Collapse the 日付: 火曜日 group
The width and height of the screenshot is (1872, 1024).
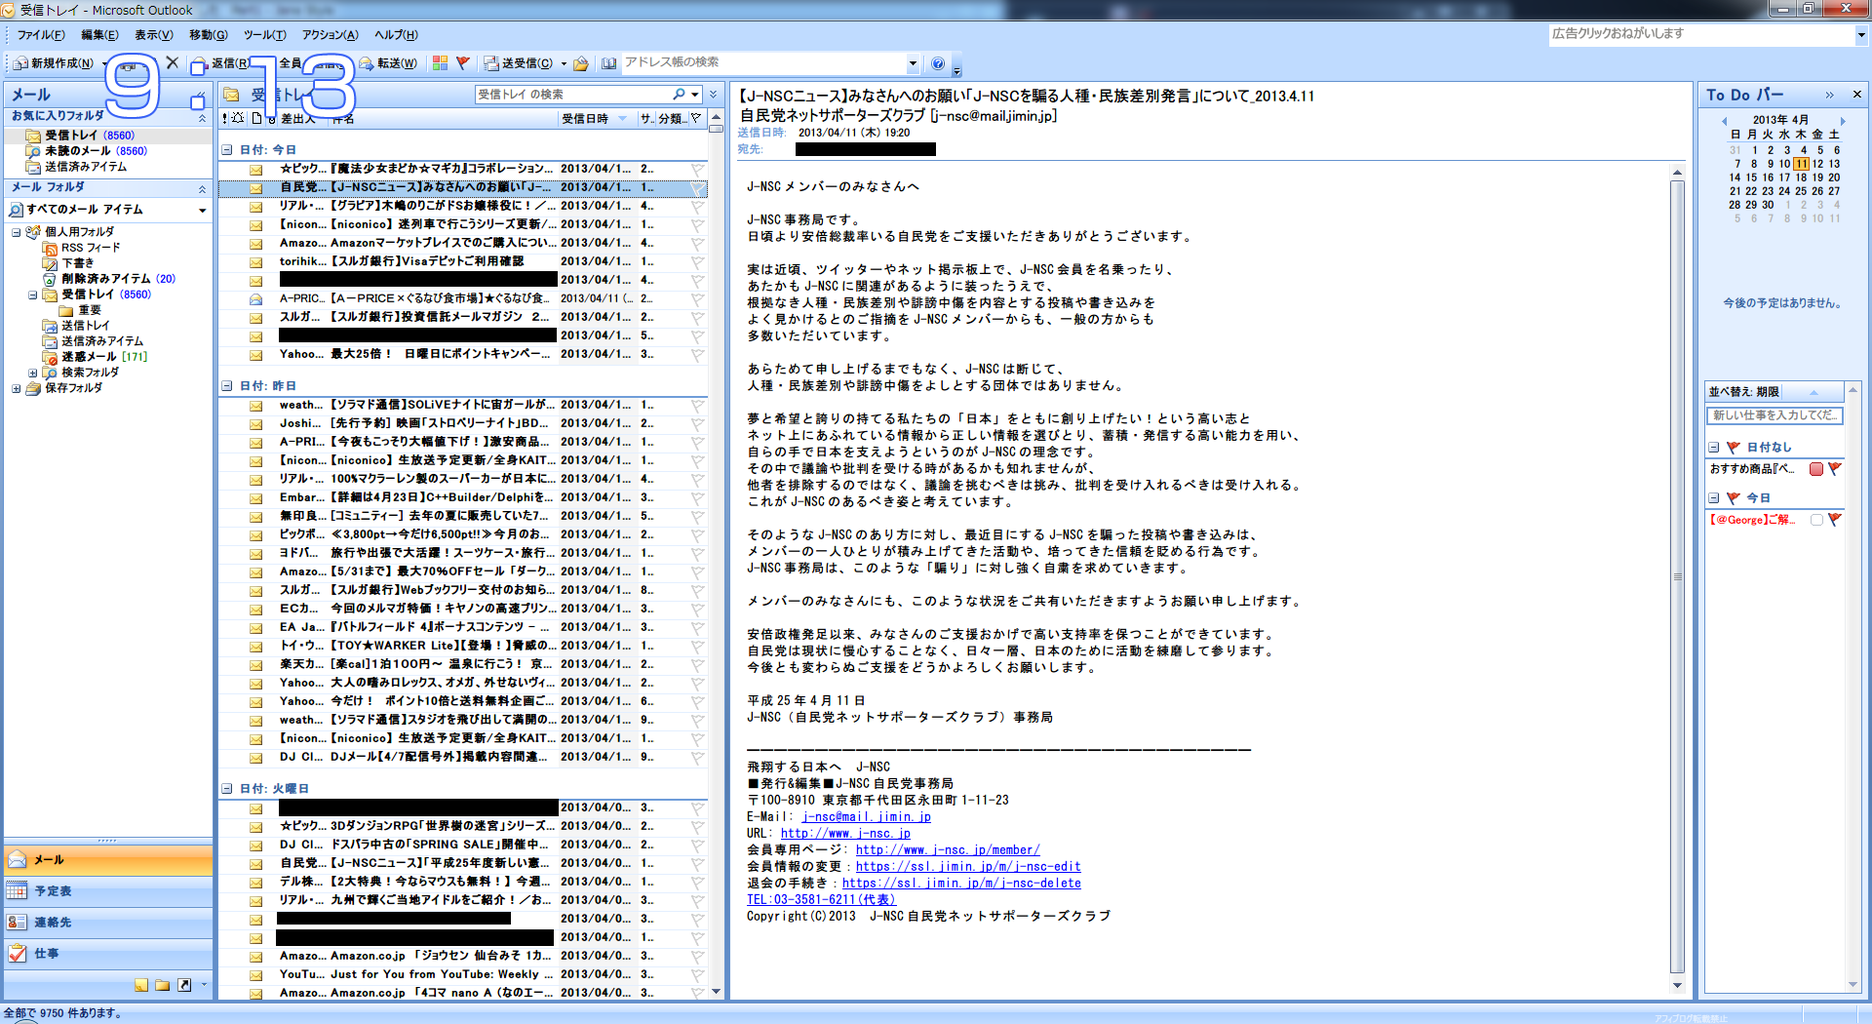tap(227, 789)
